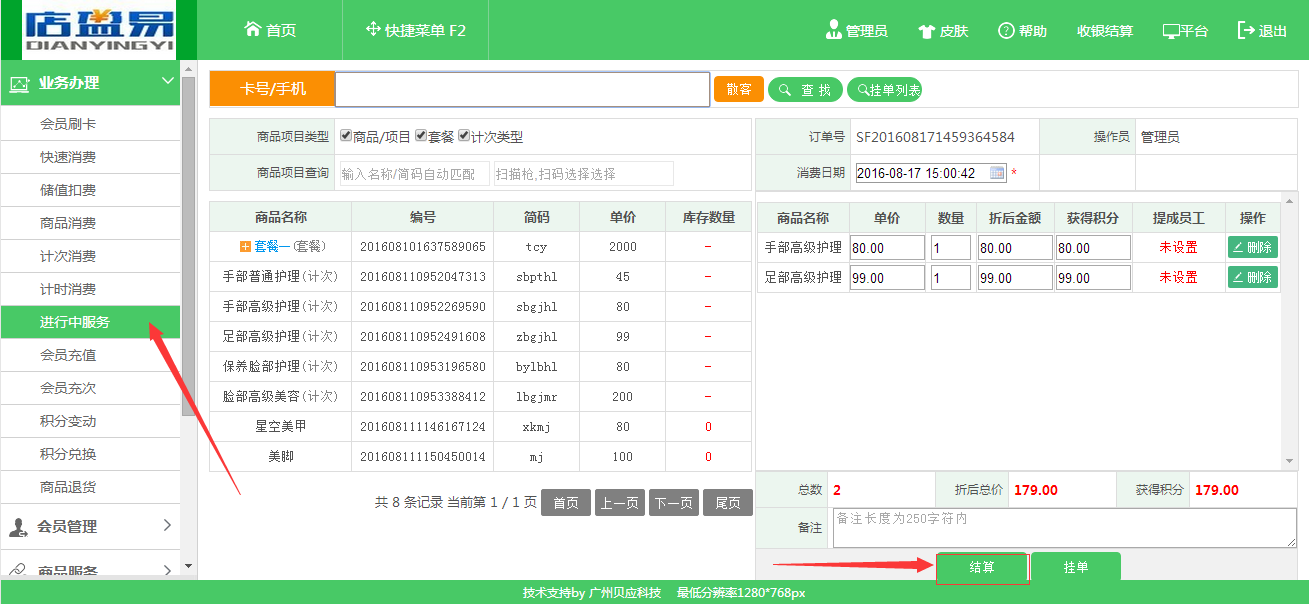The height and width of the screenshot is (604, 1309).
Task: Open the calendar icon in 消费日期 field
Action: [x=997, y=173]
